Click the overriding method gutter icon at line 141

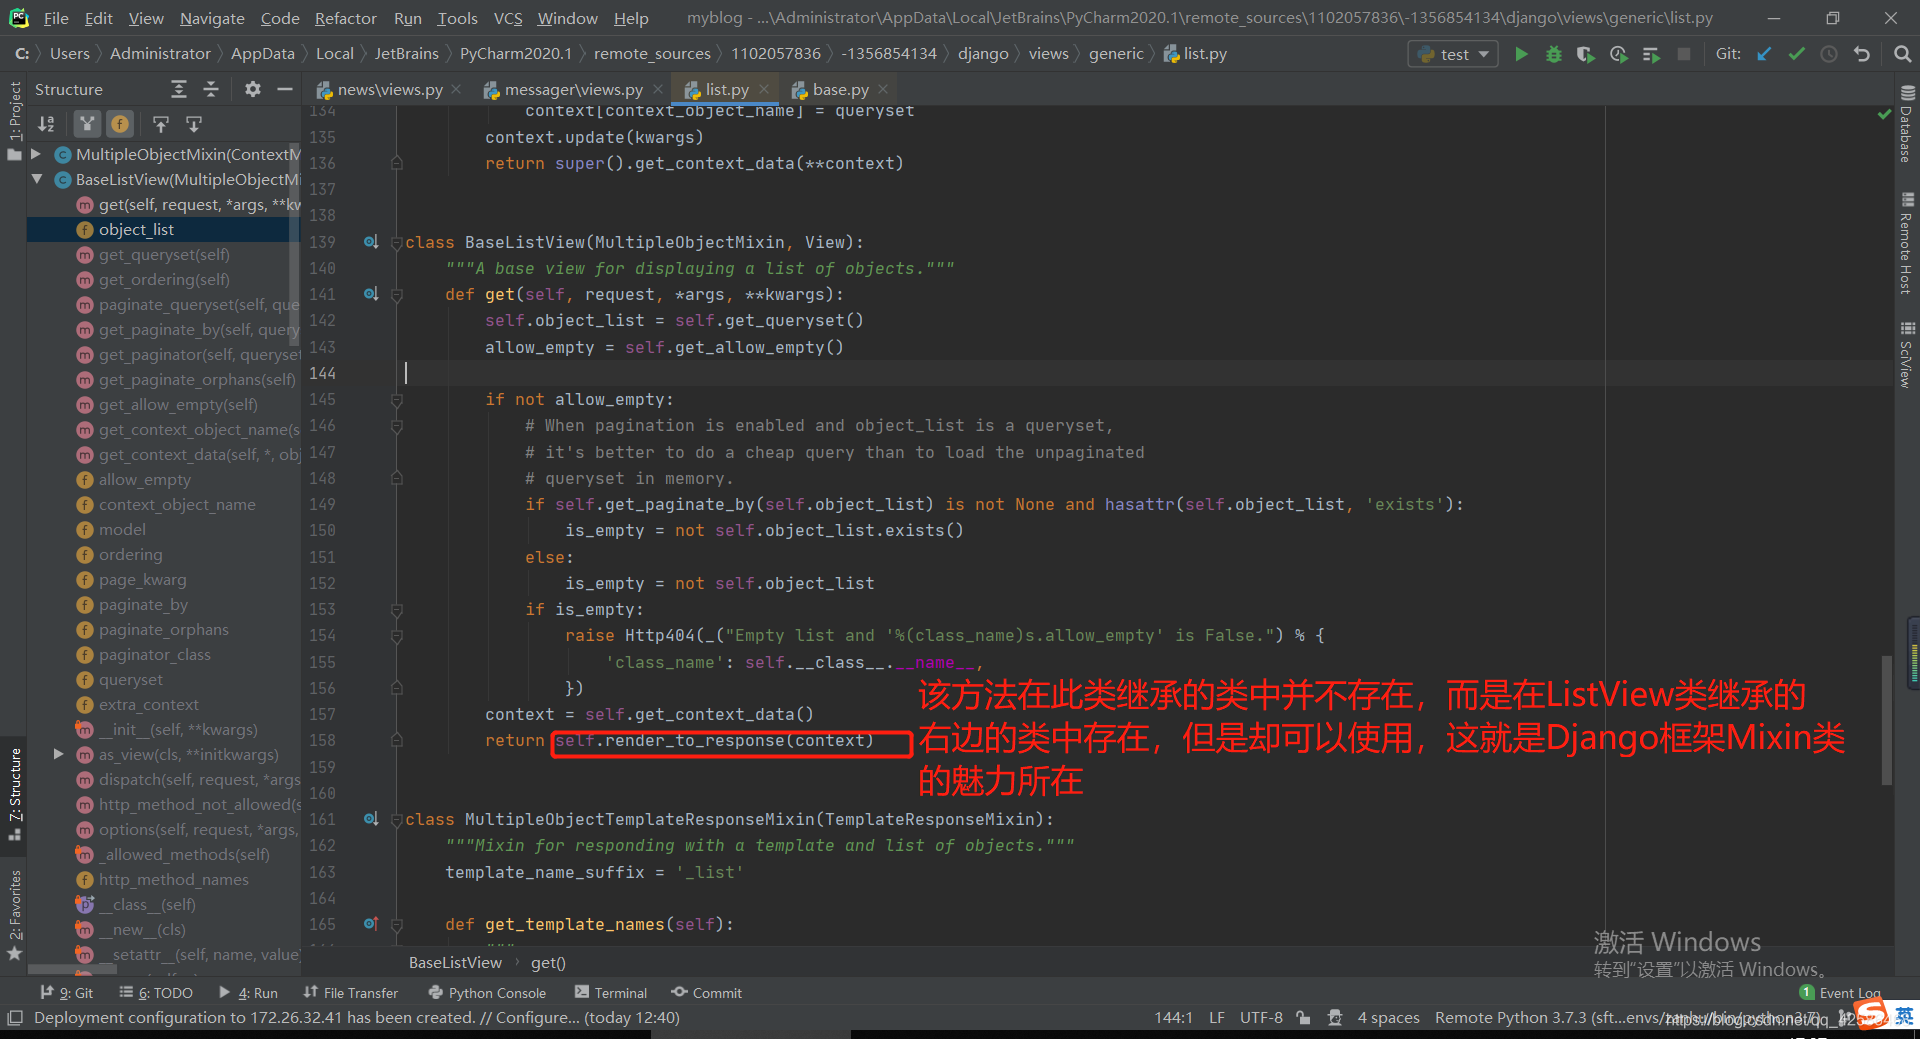pos(371,294)
